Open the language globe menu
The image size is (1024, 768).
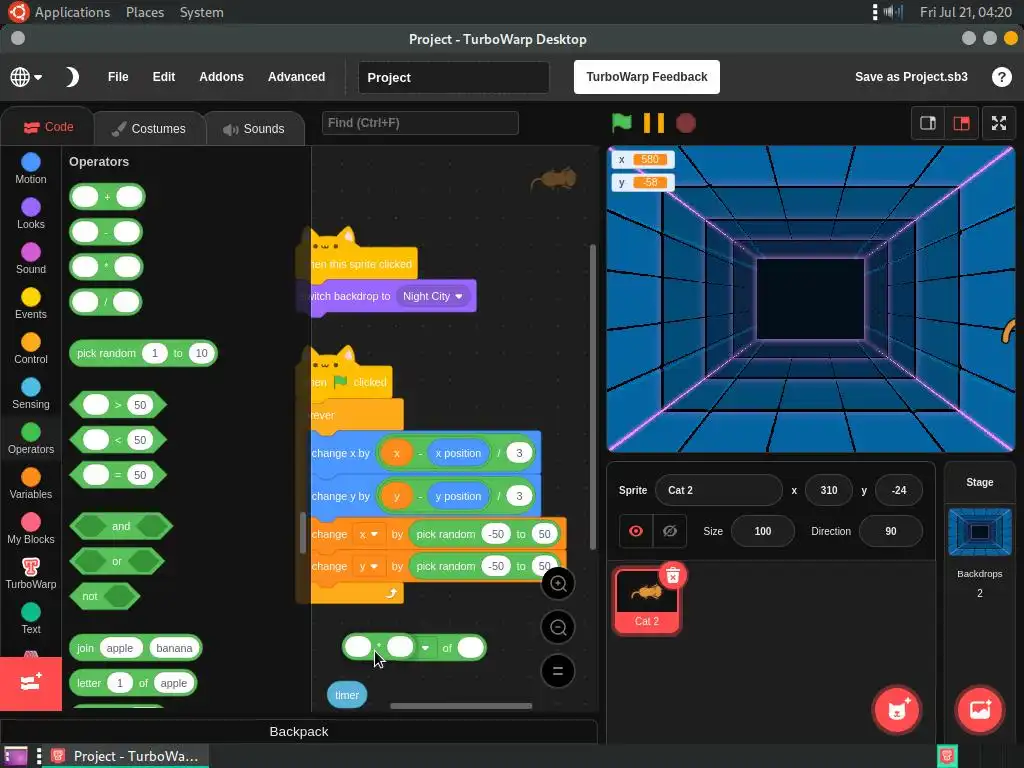26,77
